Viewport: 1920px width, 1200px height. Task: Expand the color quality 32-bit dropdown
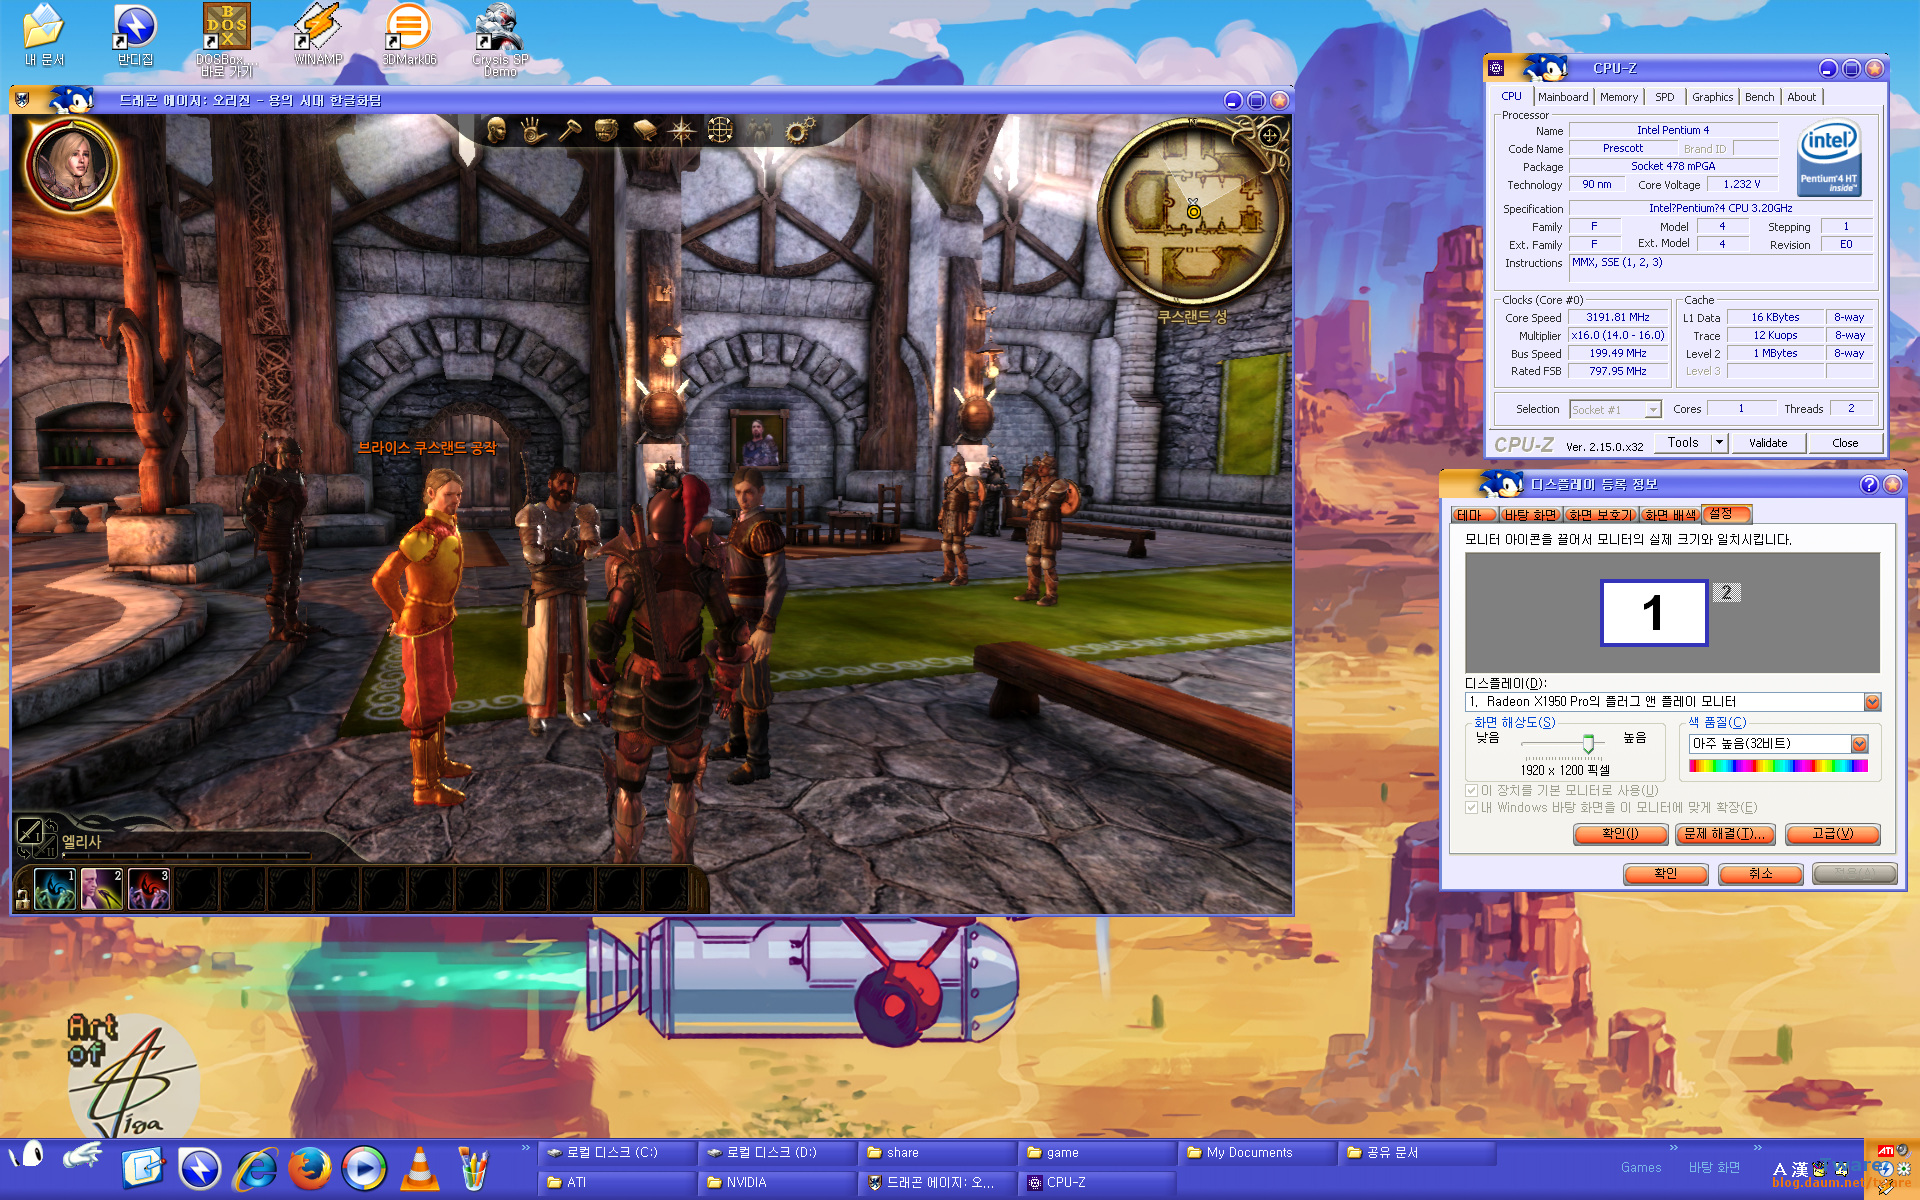pyautogui.click(x=1859, y=744)
